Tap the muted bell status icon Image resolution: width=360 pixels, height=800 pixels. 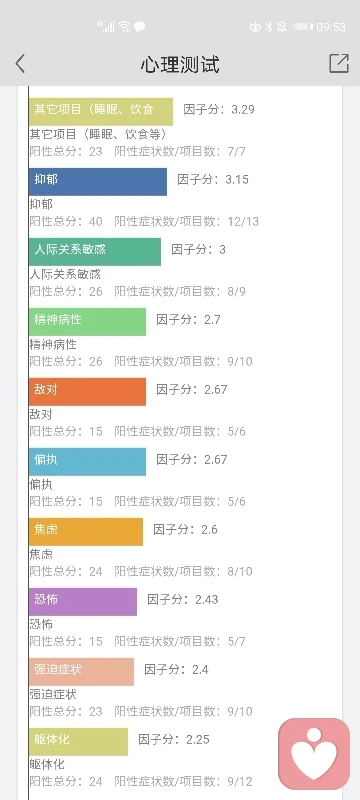point(281,27)
